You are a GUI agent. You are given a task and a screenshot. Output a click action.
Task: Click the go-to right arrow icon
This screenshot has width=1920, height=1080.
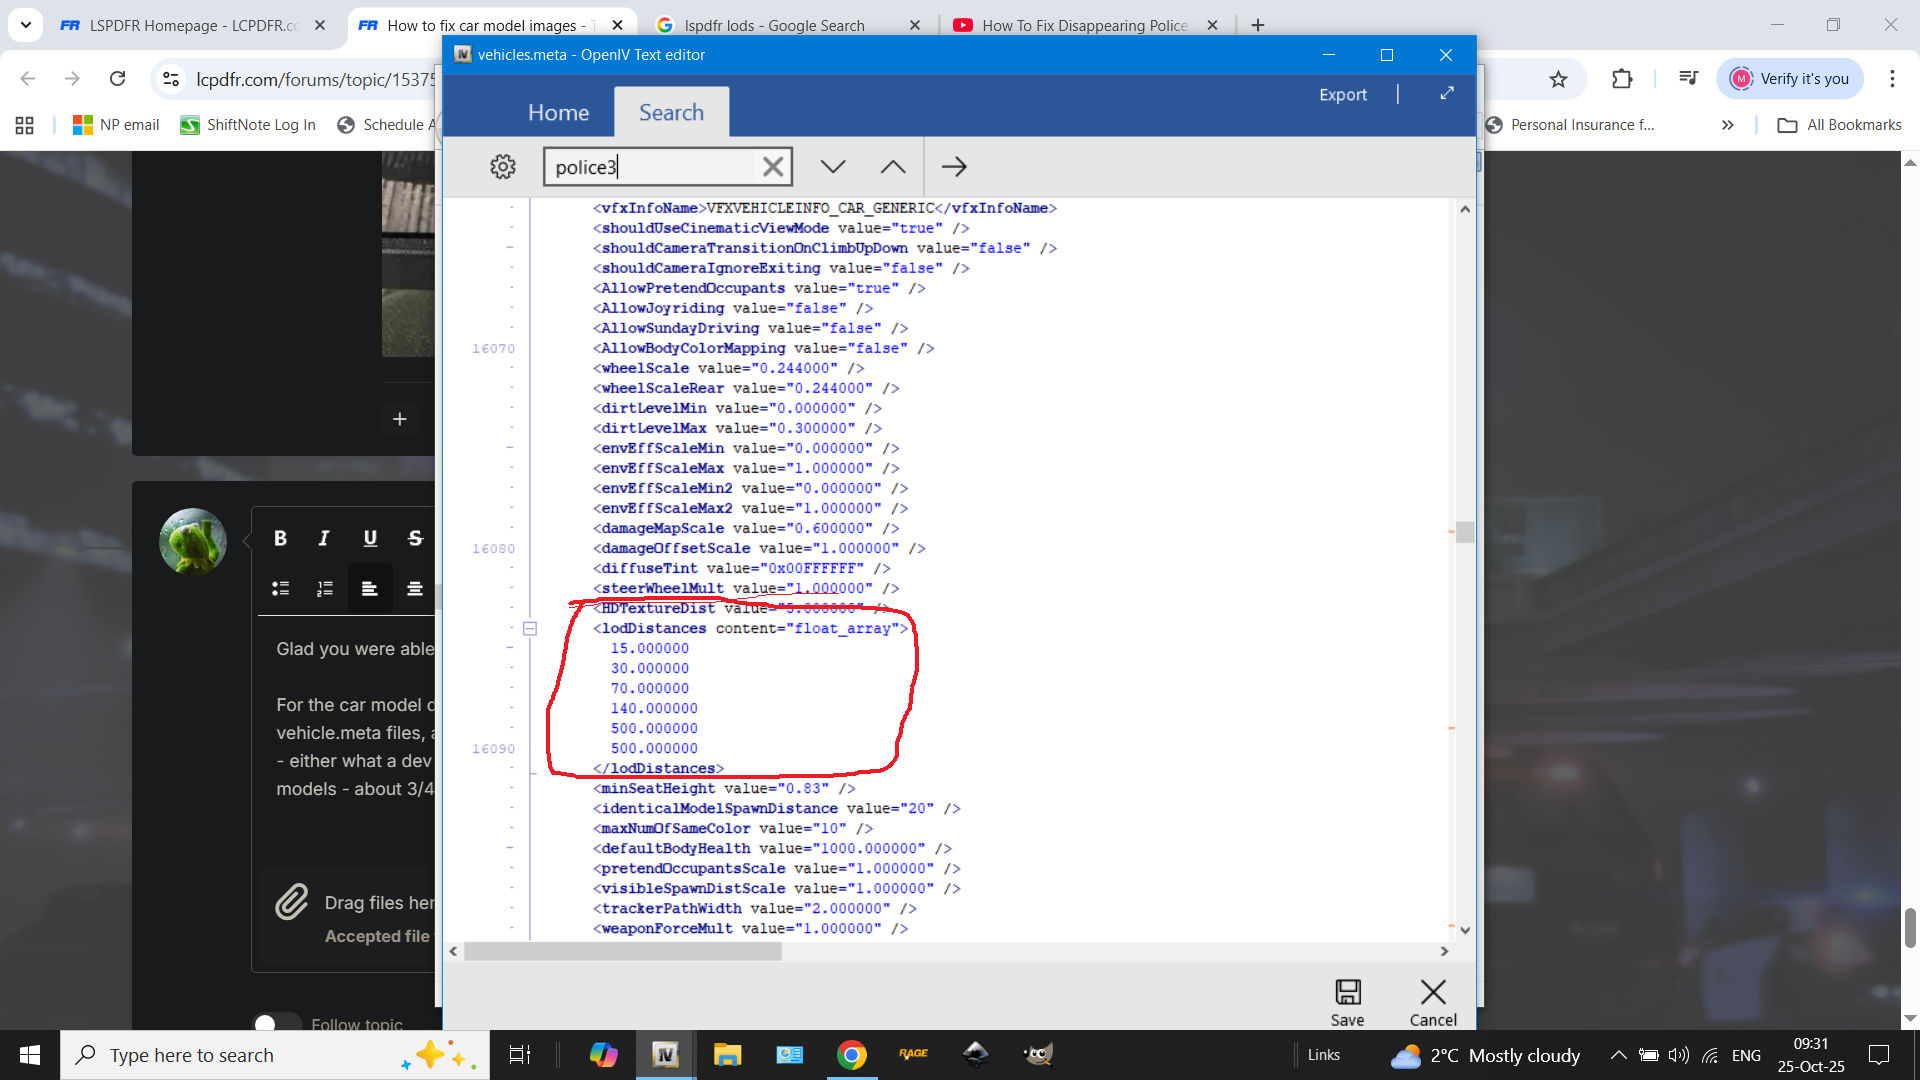[x=954, y=167]
